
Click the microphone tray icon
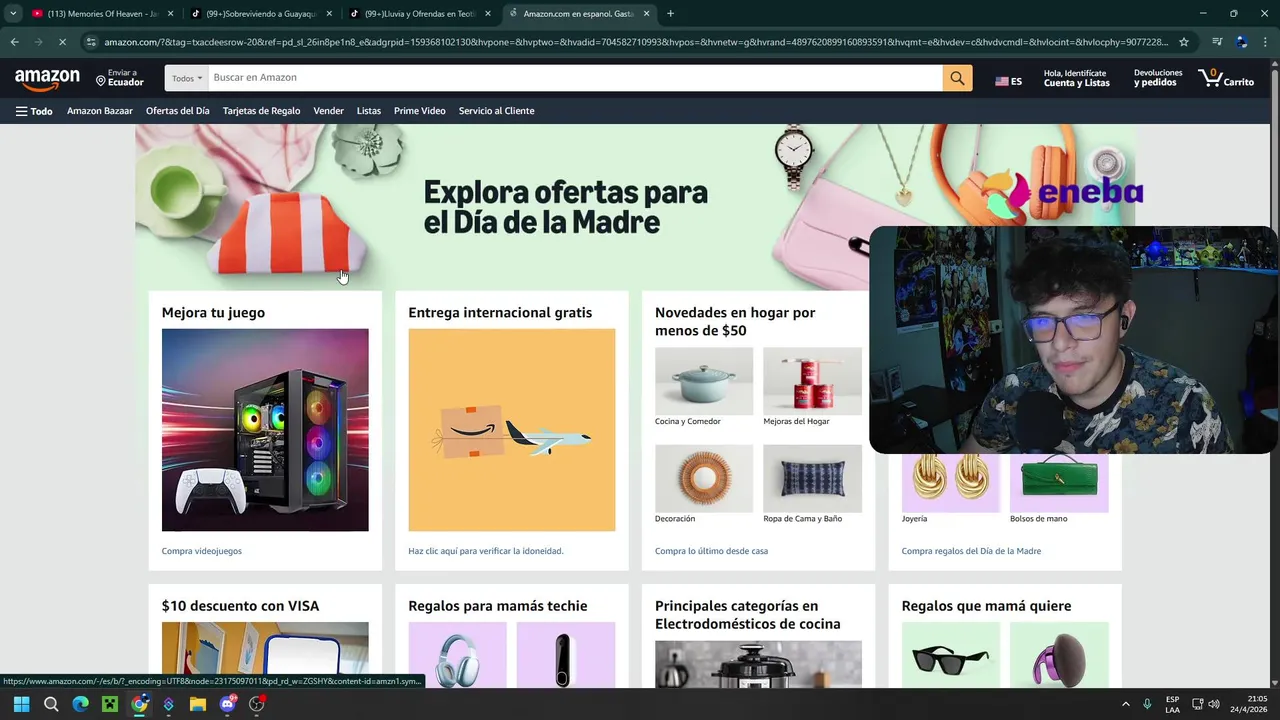click(1147, 704)
